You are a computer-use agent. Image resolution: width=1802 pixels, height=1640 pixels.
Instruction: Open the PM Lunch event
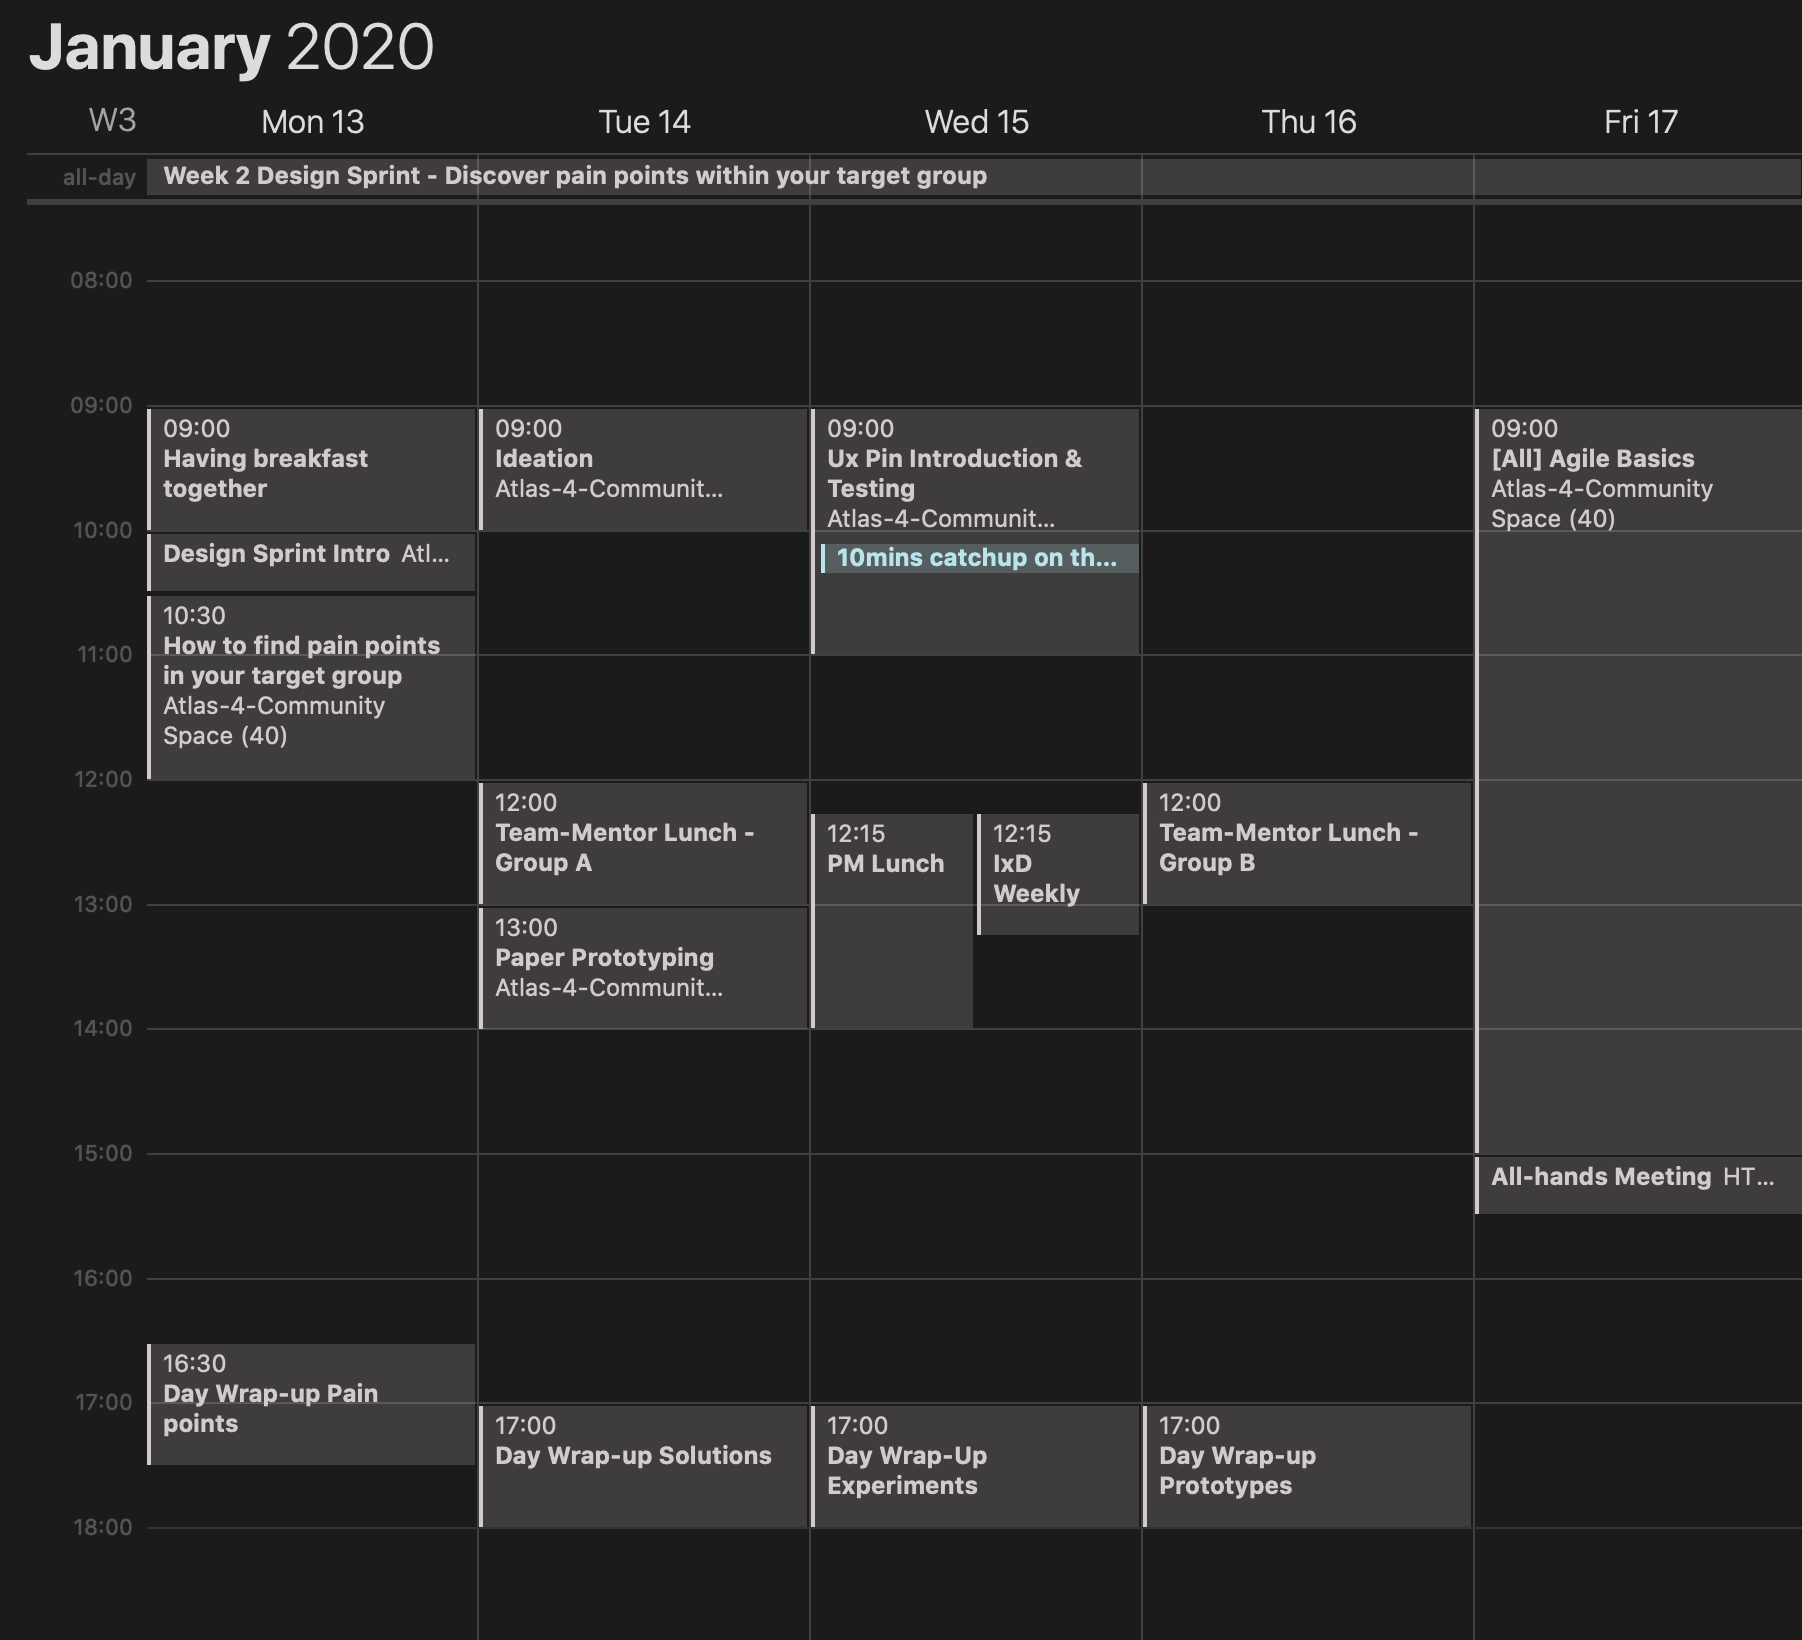pos(892,921)
